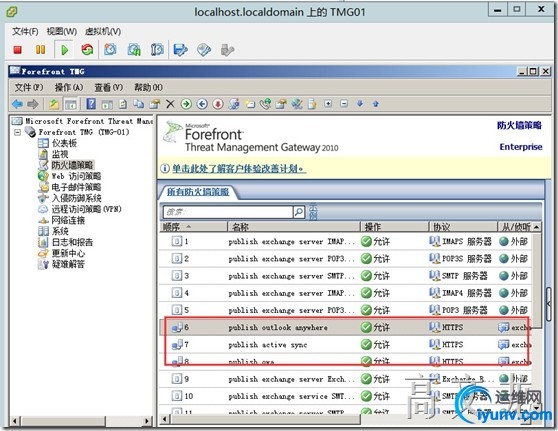This screenshot has width=558, height=431.
Task: Collapse the Forefront TMG (TMG-01) node
Action: [17, 132]
